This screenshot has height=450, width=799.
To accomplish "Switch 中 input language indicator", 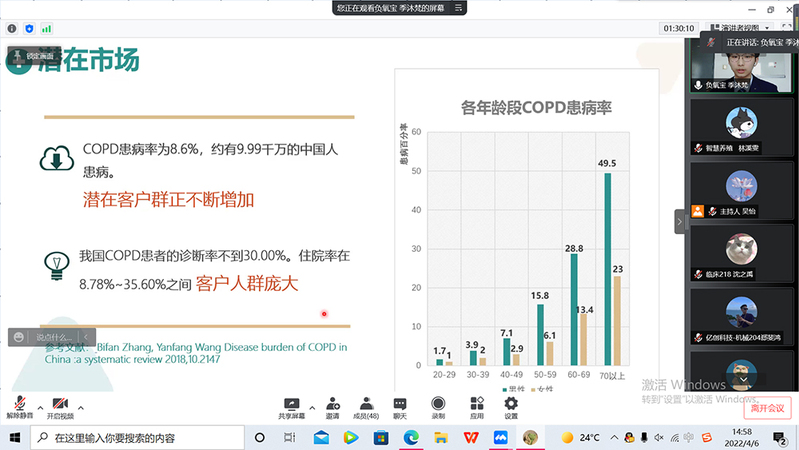I will [689, 437].
